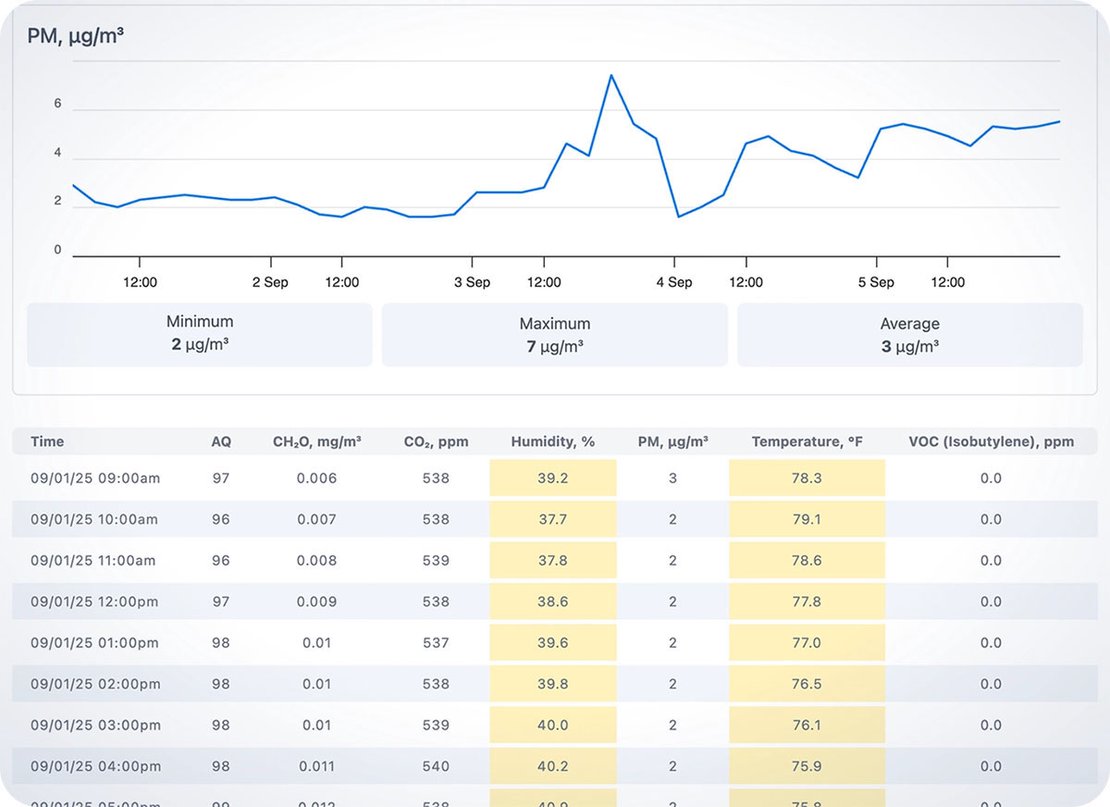
Task: Click the Average 3 µg/m³ summary card
Action: click(x=909, y=335)
